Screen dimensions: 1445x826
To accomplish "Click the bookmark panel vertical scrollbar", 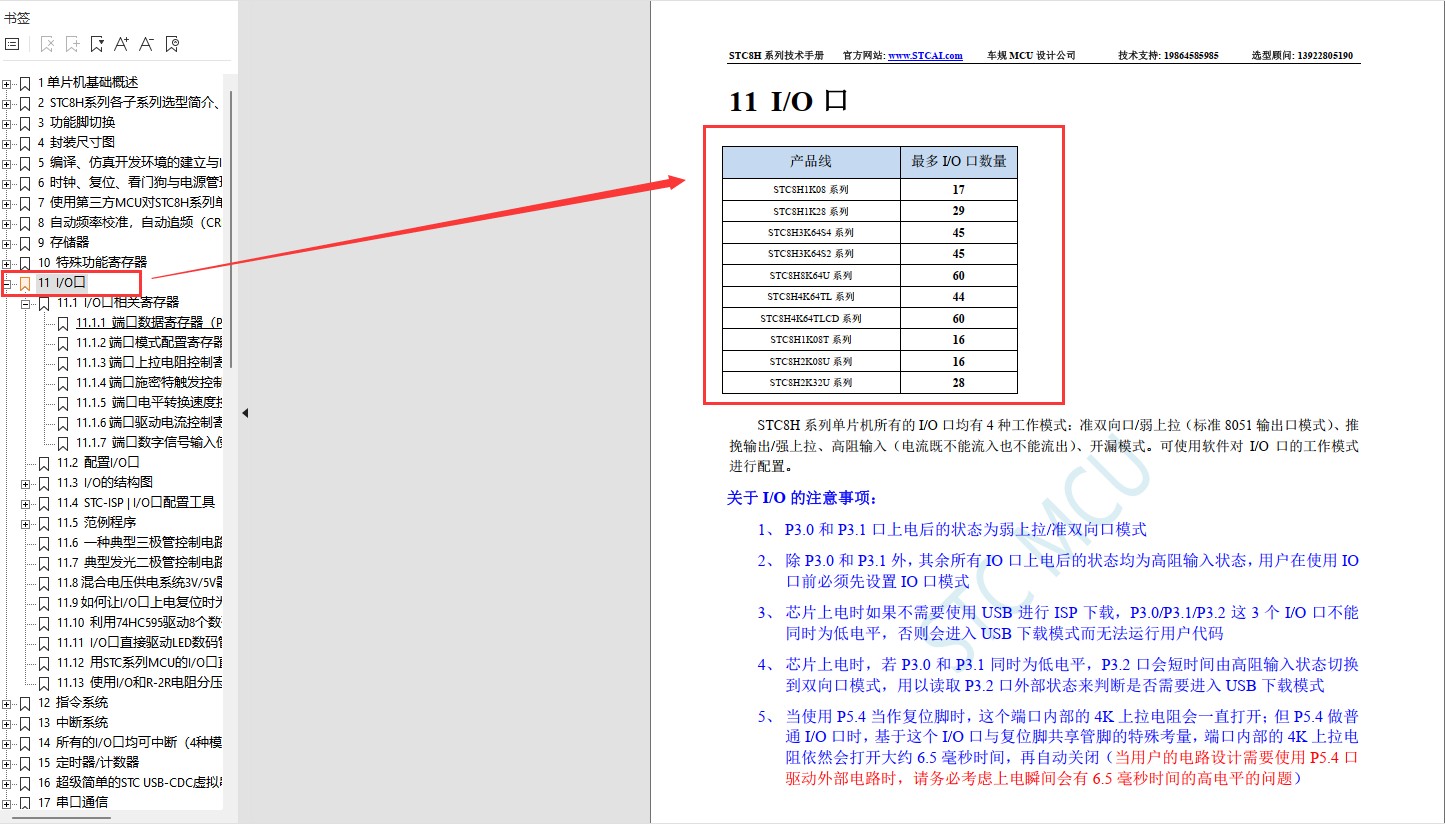I will pyautogui.click(x=231, y=230).
